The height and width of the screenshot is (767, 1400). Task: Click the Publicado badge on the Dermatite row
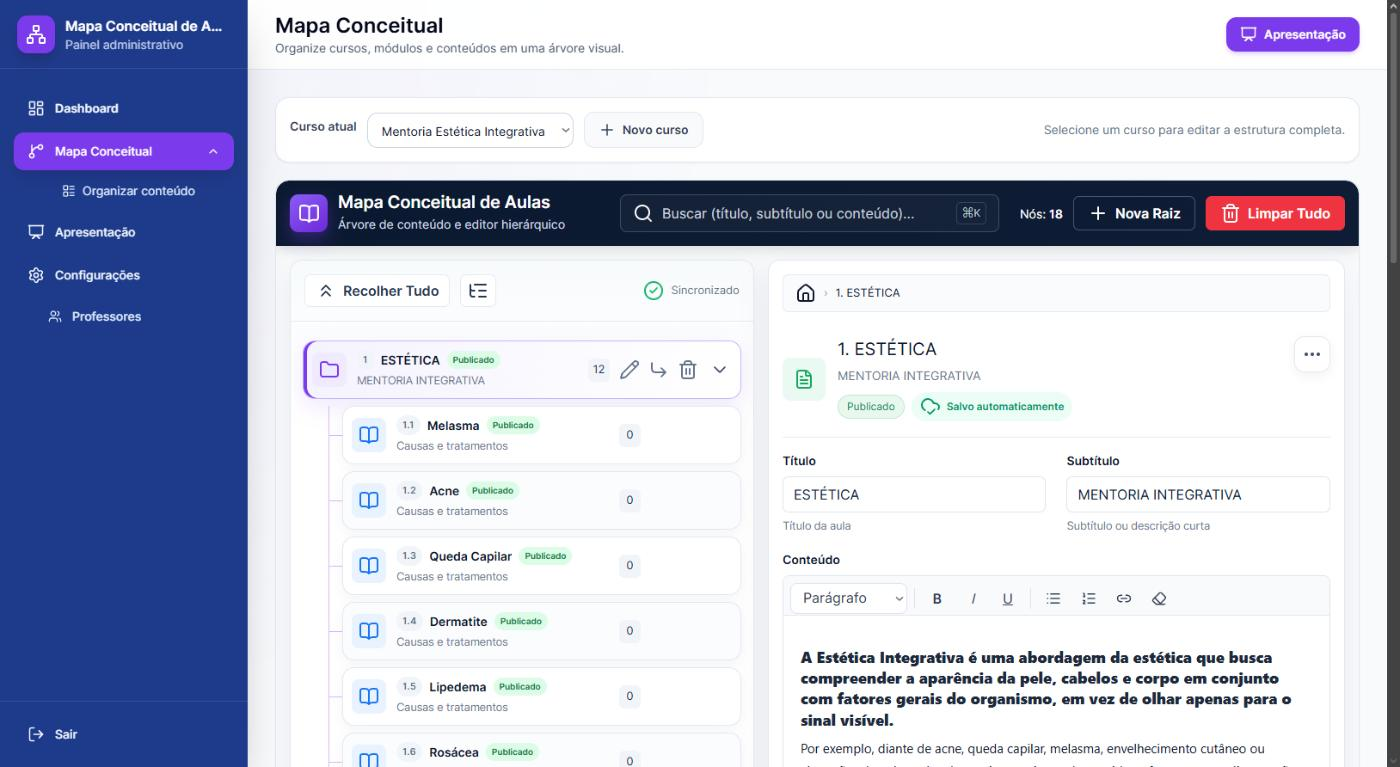pos(521,622)
